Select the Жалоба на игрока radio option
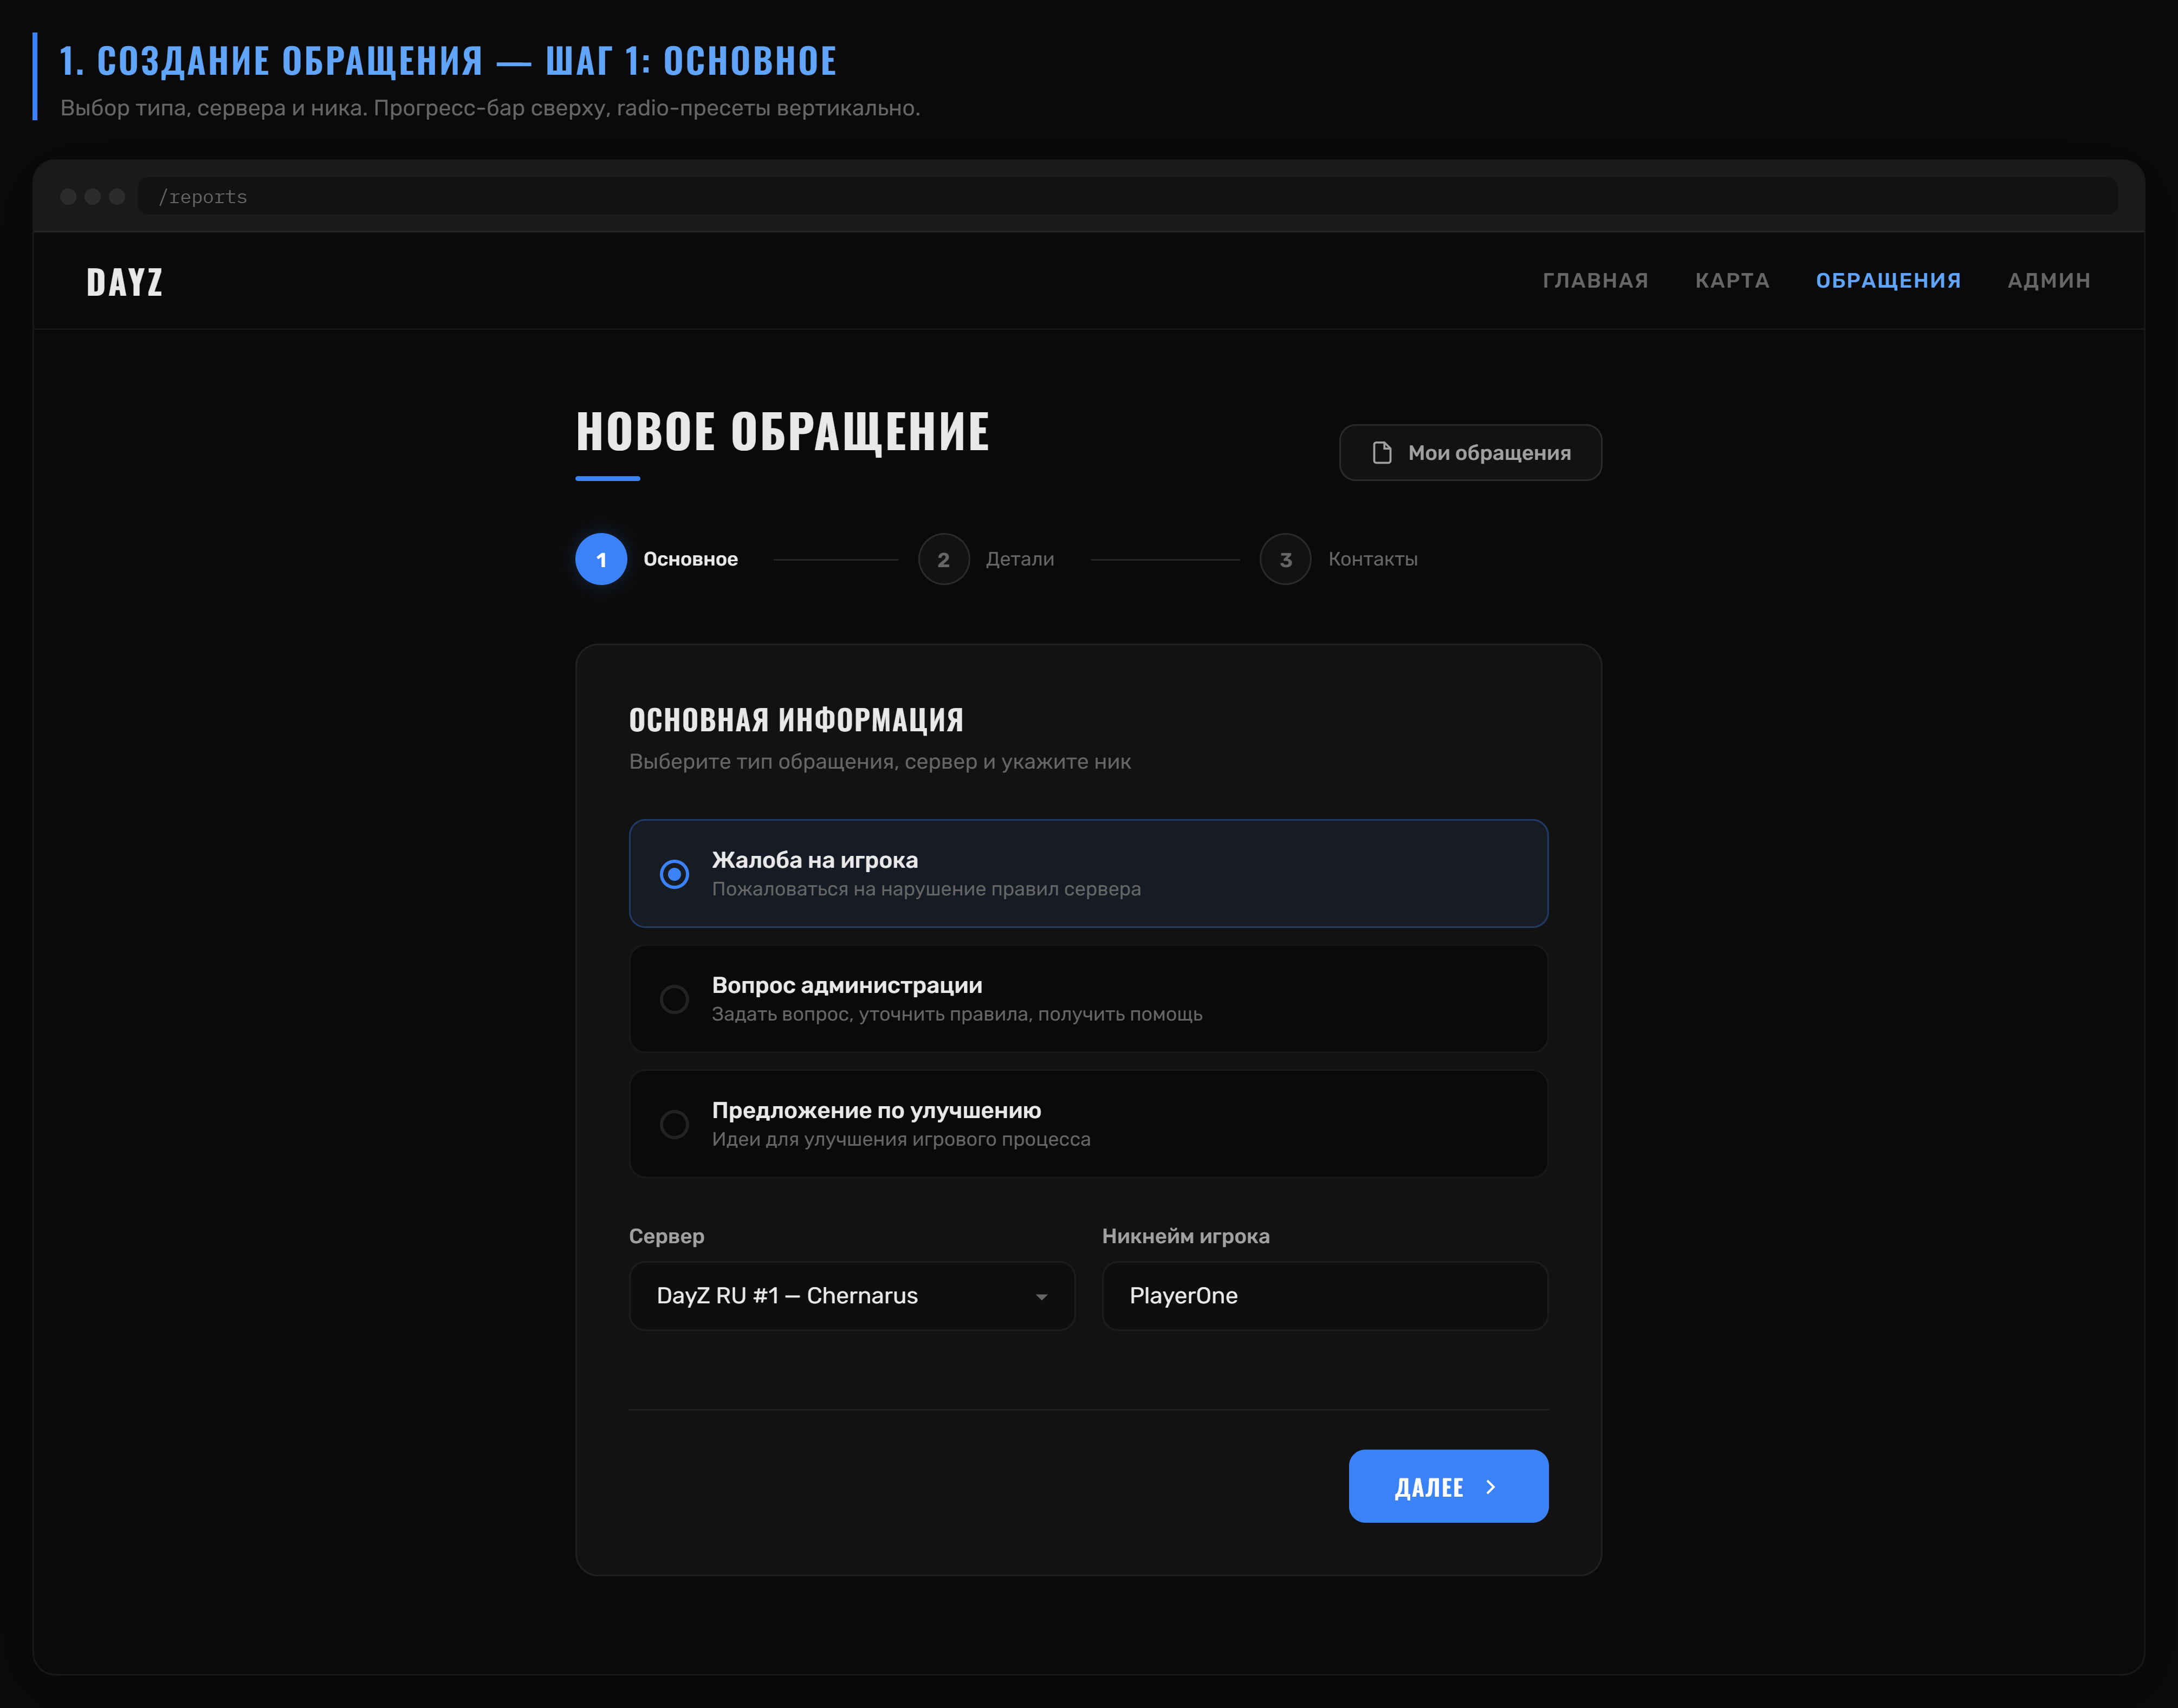This screenshot has height=1708, width=2178. [1088, 873]
